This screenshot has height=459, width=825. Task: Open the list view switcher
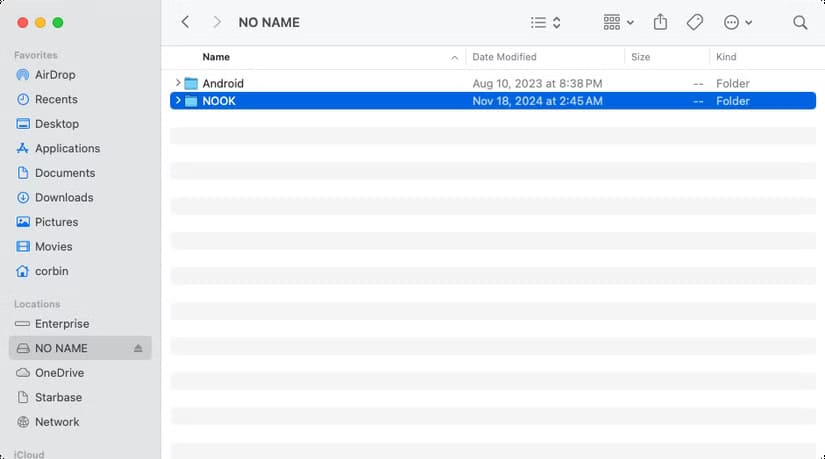point(546,23)
